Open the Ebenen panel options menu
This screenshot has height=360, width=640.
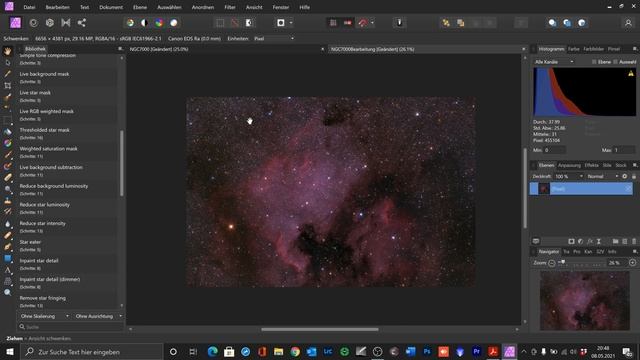coord(635,165)
